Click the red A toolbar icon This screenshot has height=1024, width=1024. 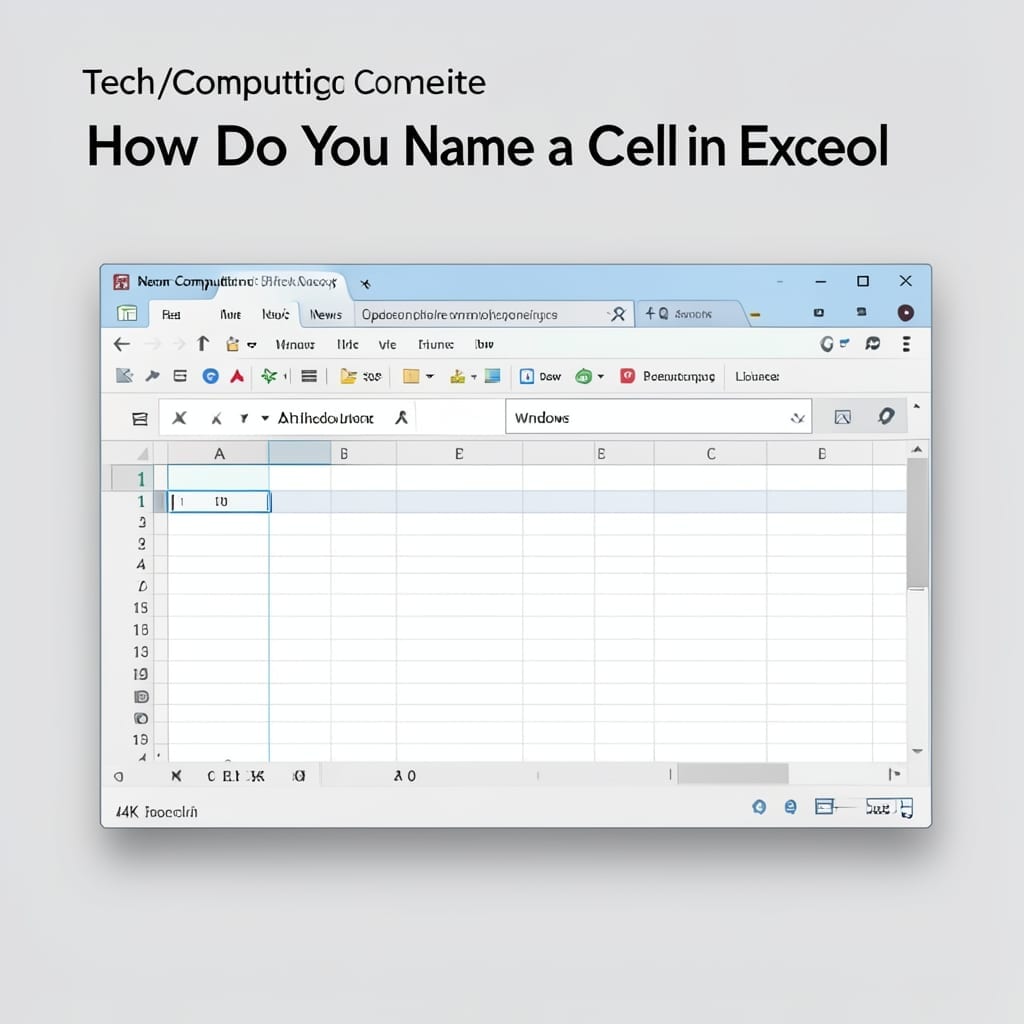pos(236,376)
